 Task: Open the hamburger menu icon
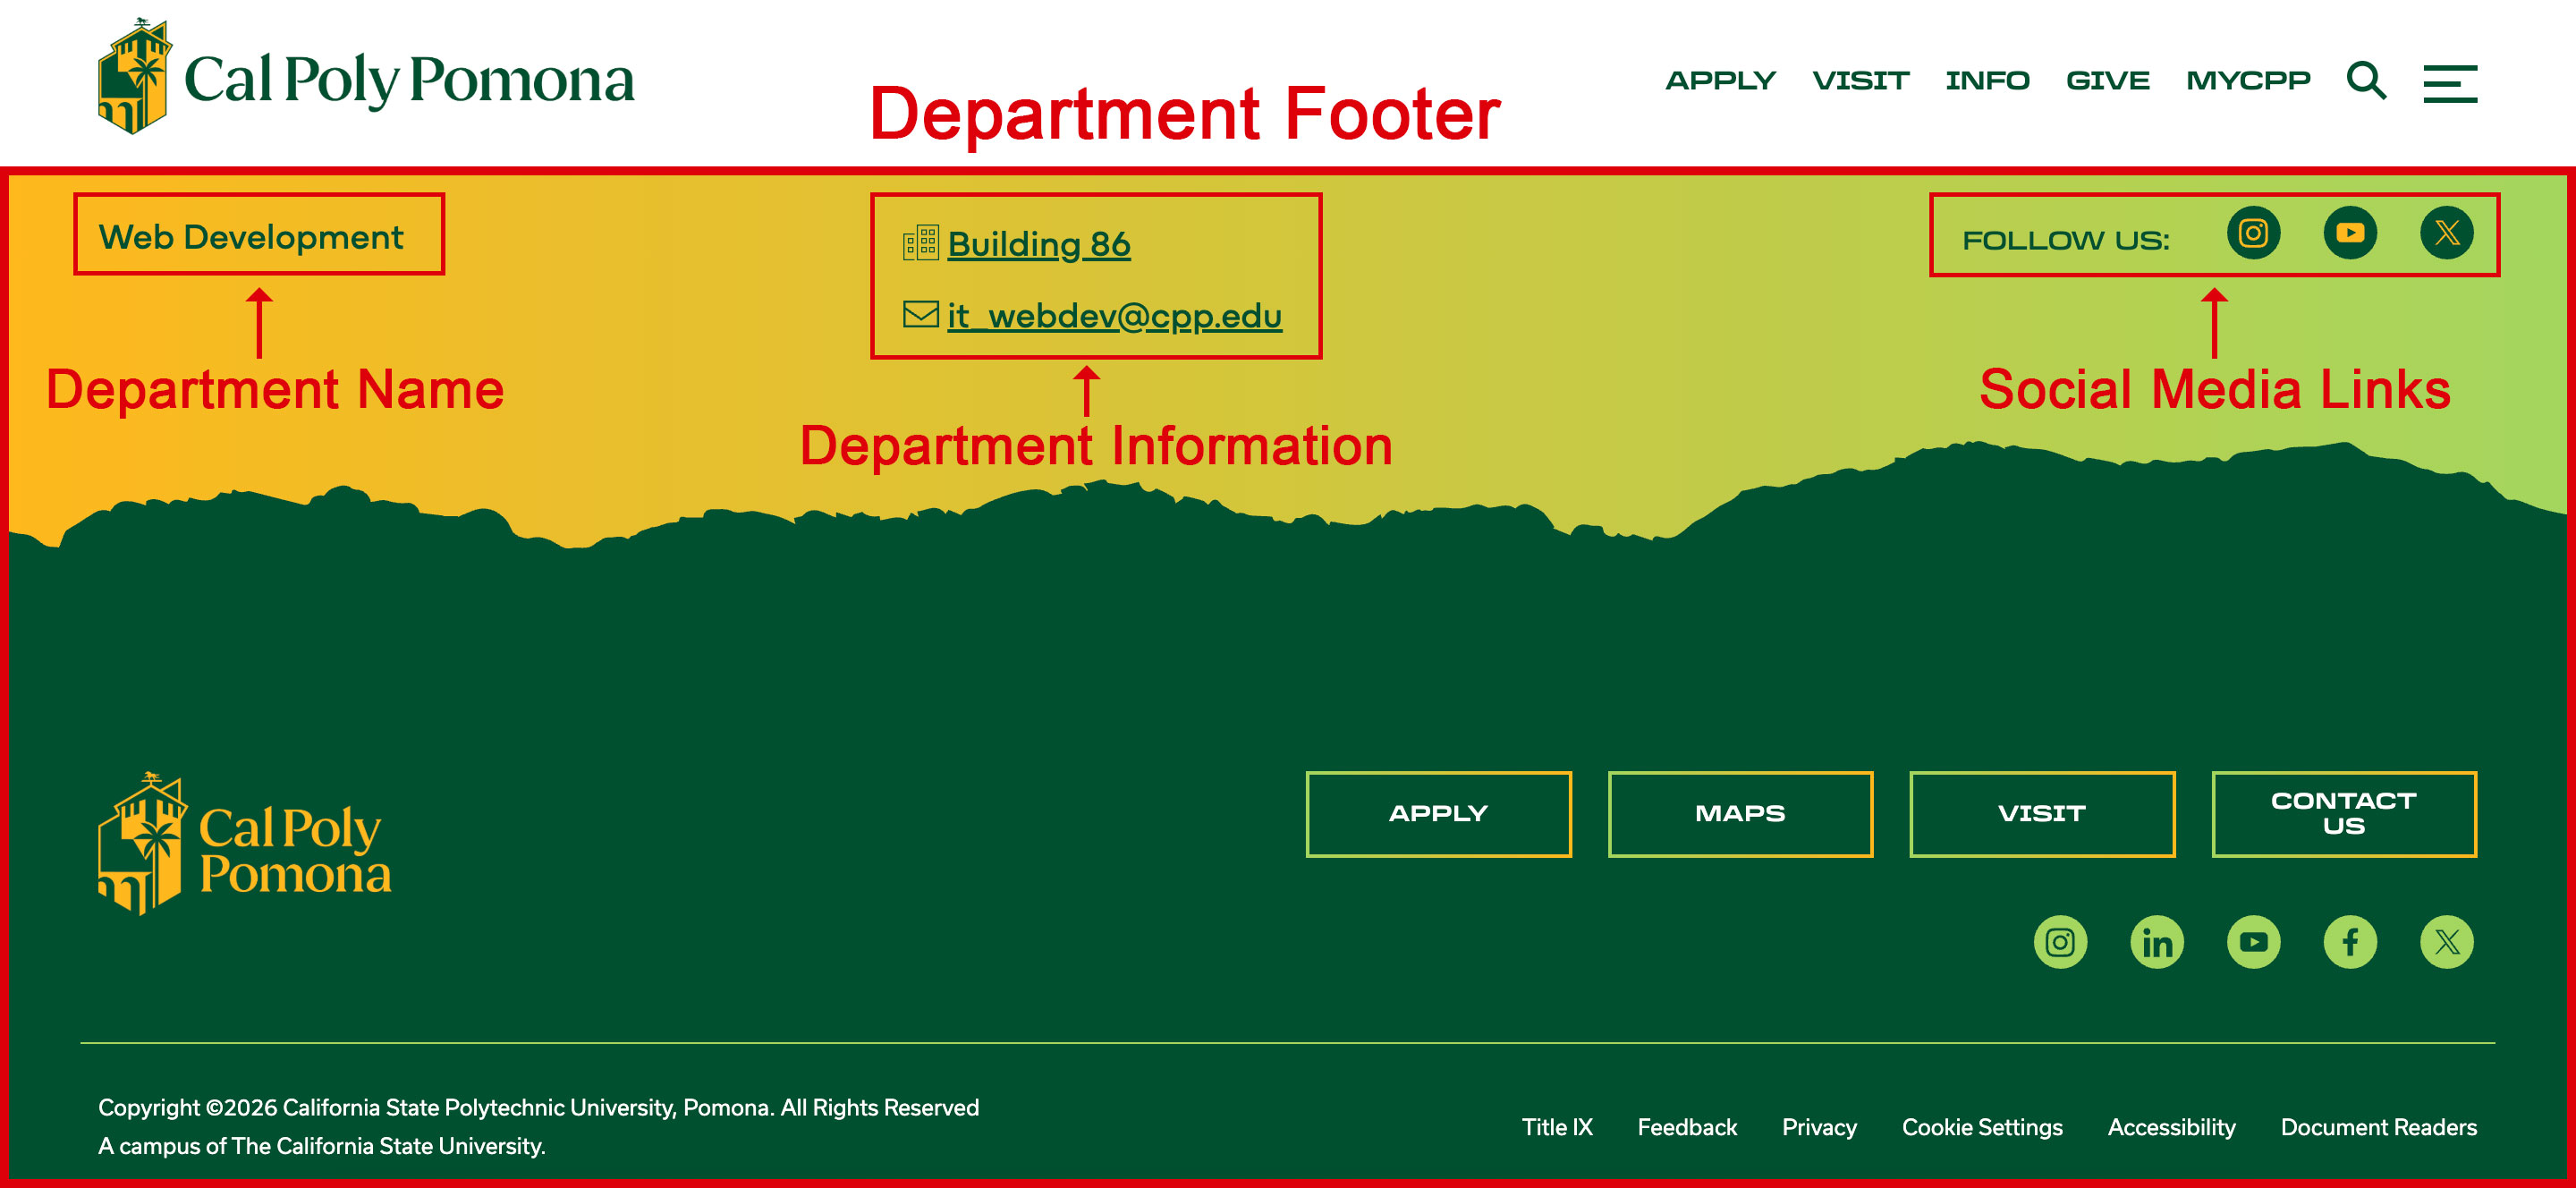[x=2450, y=83]
